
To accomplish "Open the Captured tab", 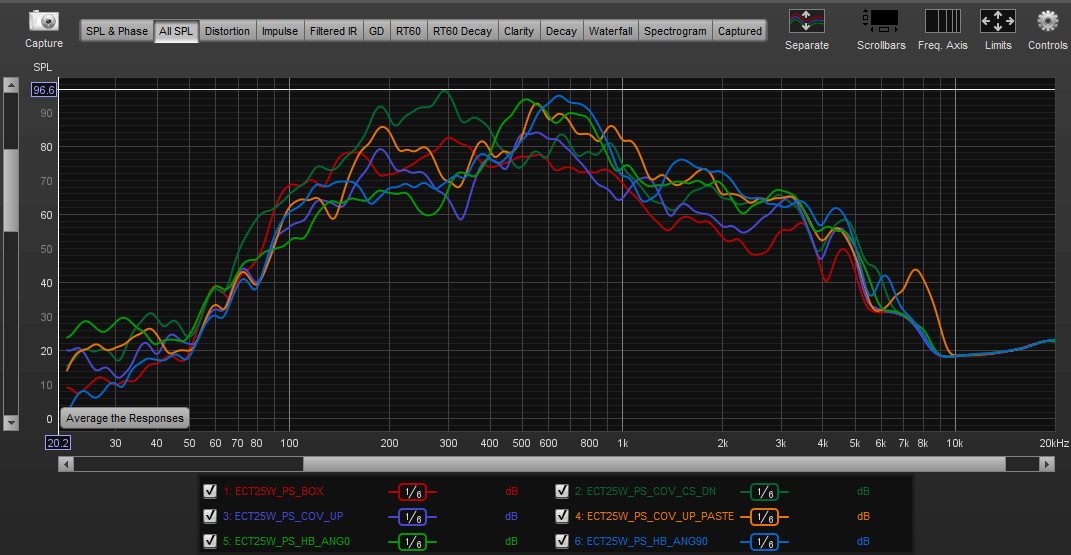I will pos(740,31).
